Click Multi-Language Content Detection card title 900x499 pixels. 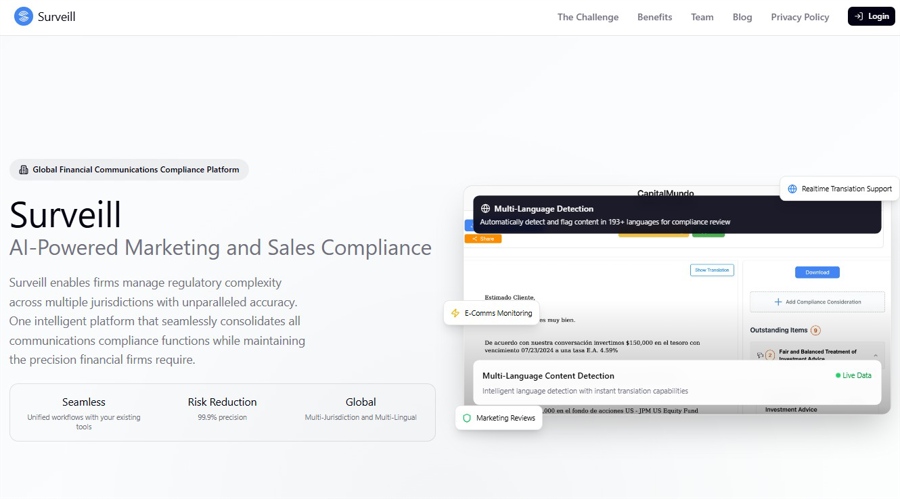pyautogui.click(x=548, y=376)
